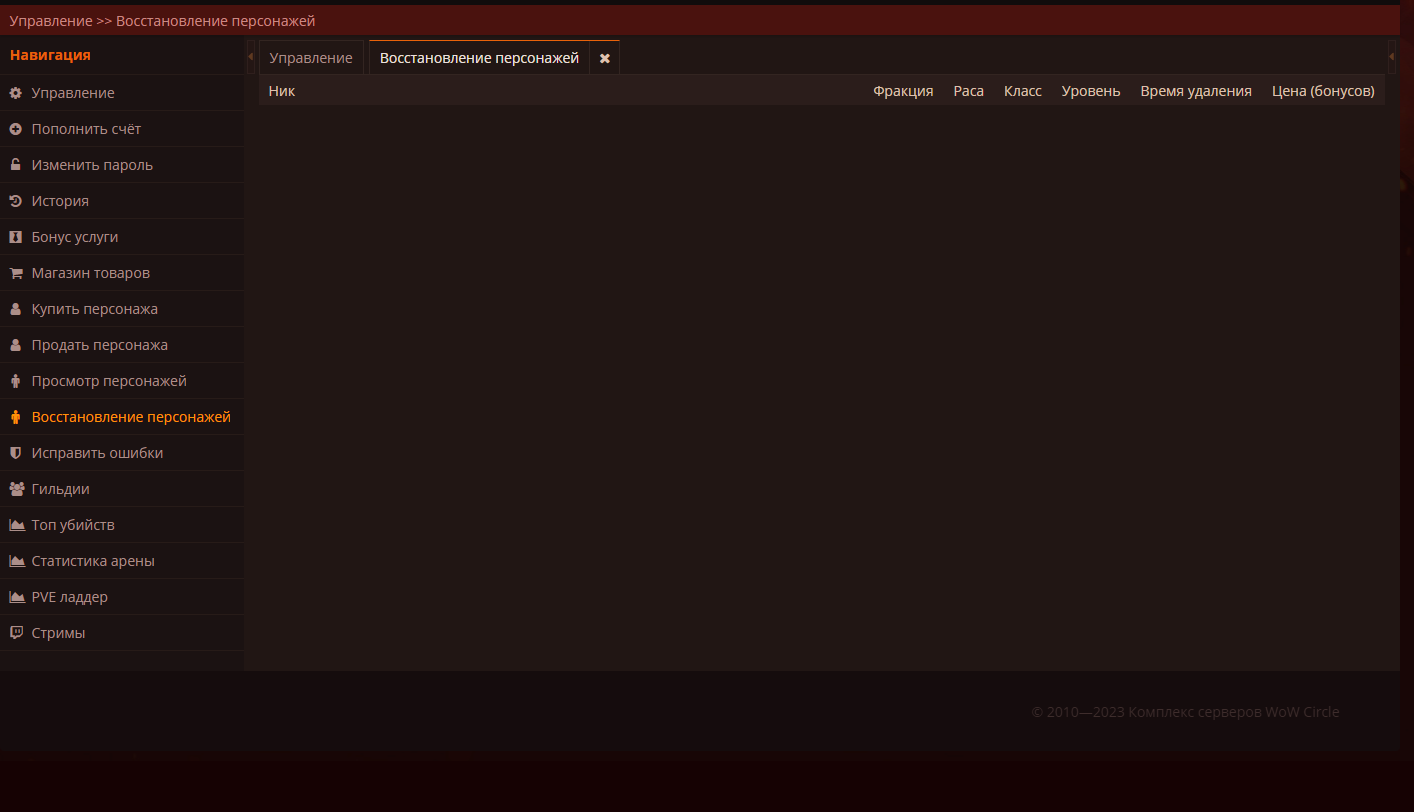Click the padlock icon for Изменить пароль
The height and width of the screenshot is (812, 1414).
click(16, 165)
